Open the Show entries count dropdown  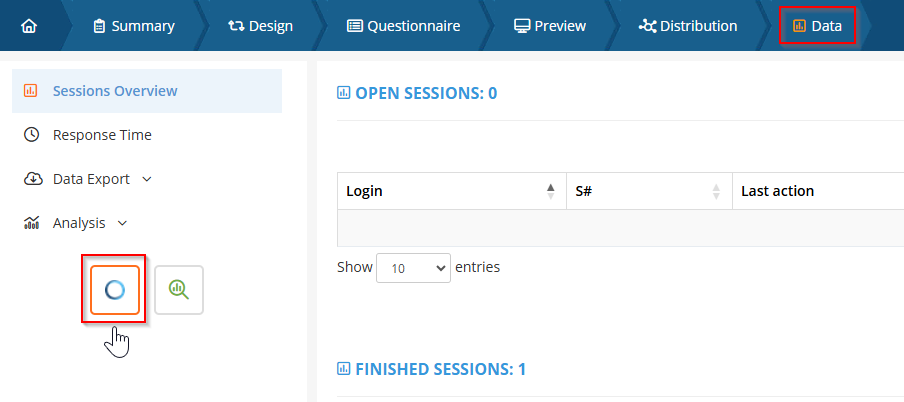[x=413, y=268]
